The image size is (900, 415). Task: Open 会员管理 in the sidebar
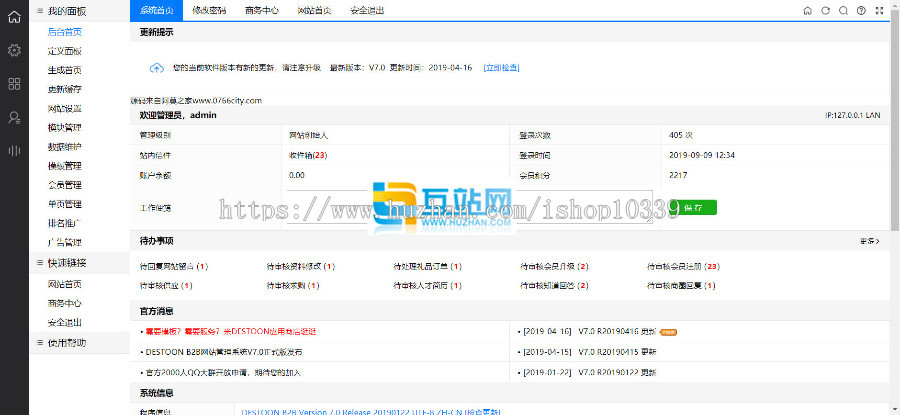(65, 185)
